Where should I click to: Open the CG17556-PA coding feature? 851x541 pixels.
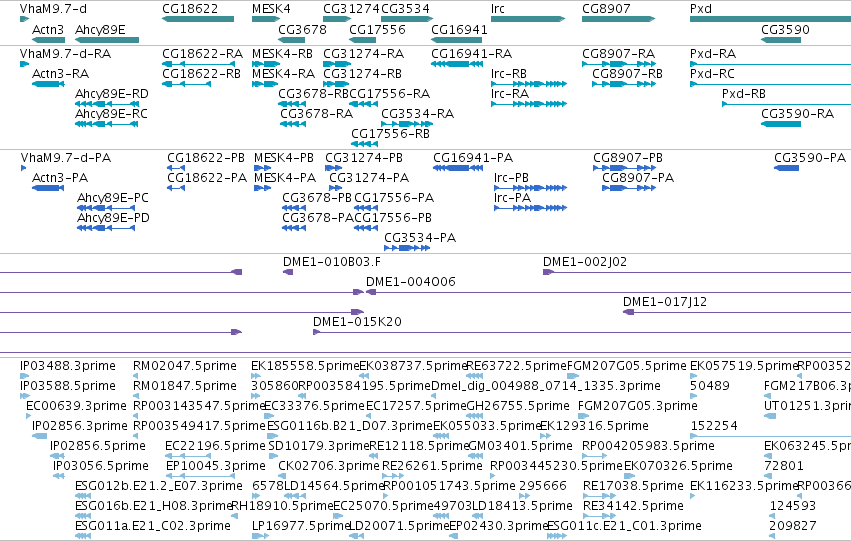click(x=366, y=208)
